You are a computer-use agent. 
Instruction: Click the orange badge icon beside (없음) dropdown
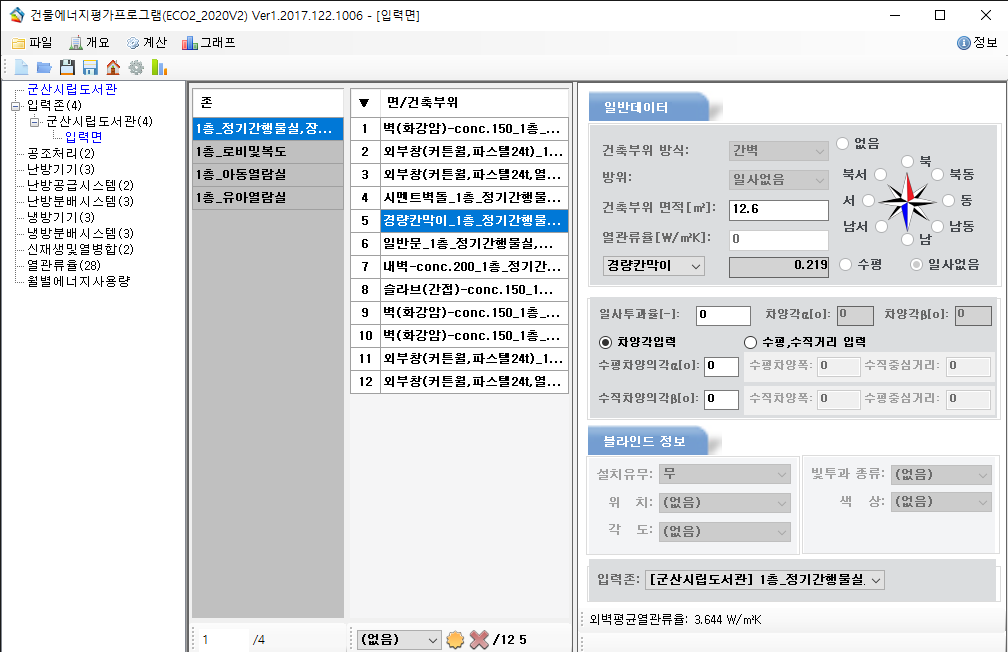(455, 639)
